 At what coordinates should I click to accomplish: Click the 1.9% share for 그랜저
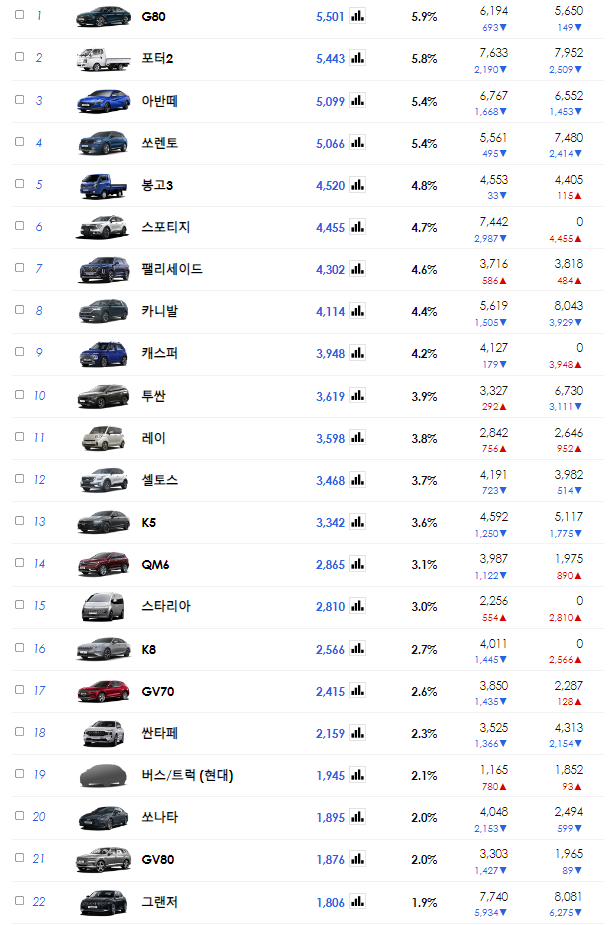pyautogui.click(x=424, y=903)
